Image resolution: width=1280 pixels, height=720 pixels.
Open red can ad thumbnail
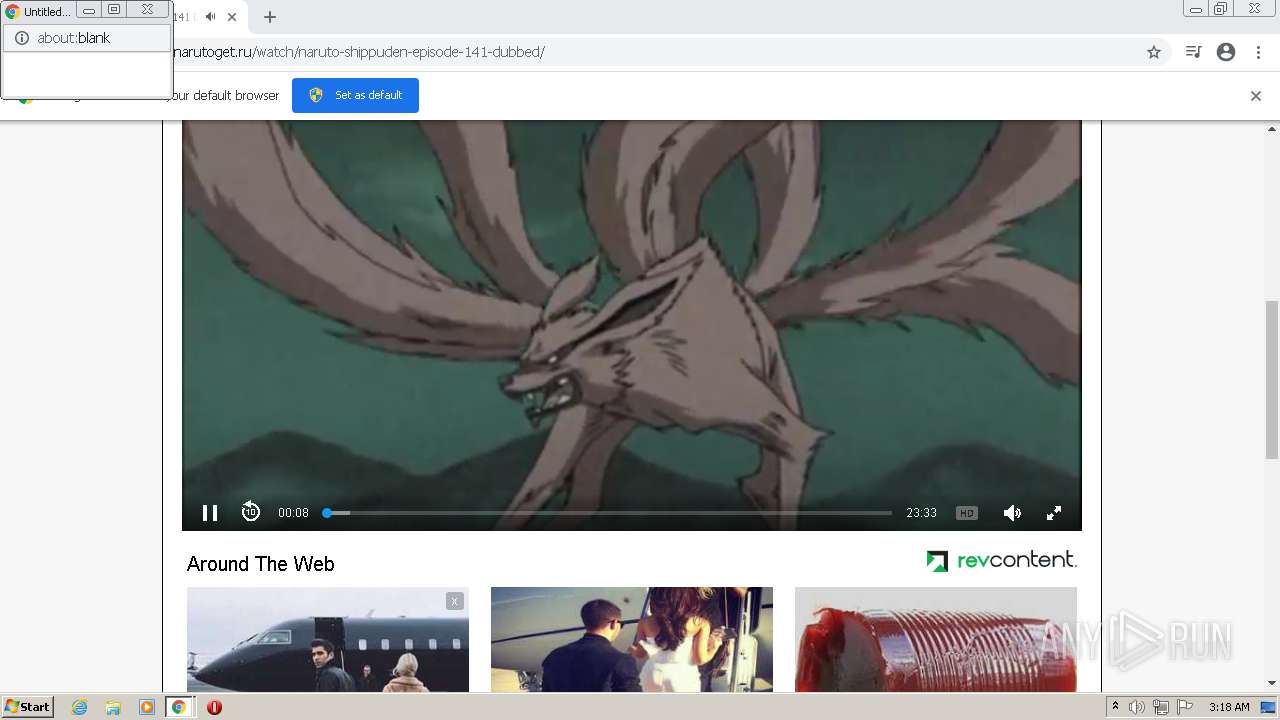pyautogui.click(x=936, y=639)
